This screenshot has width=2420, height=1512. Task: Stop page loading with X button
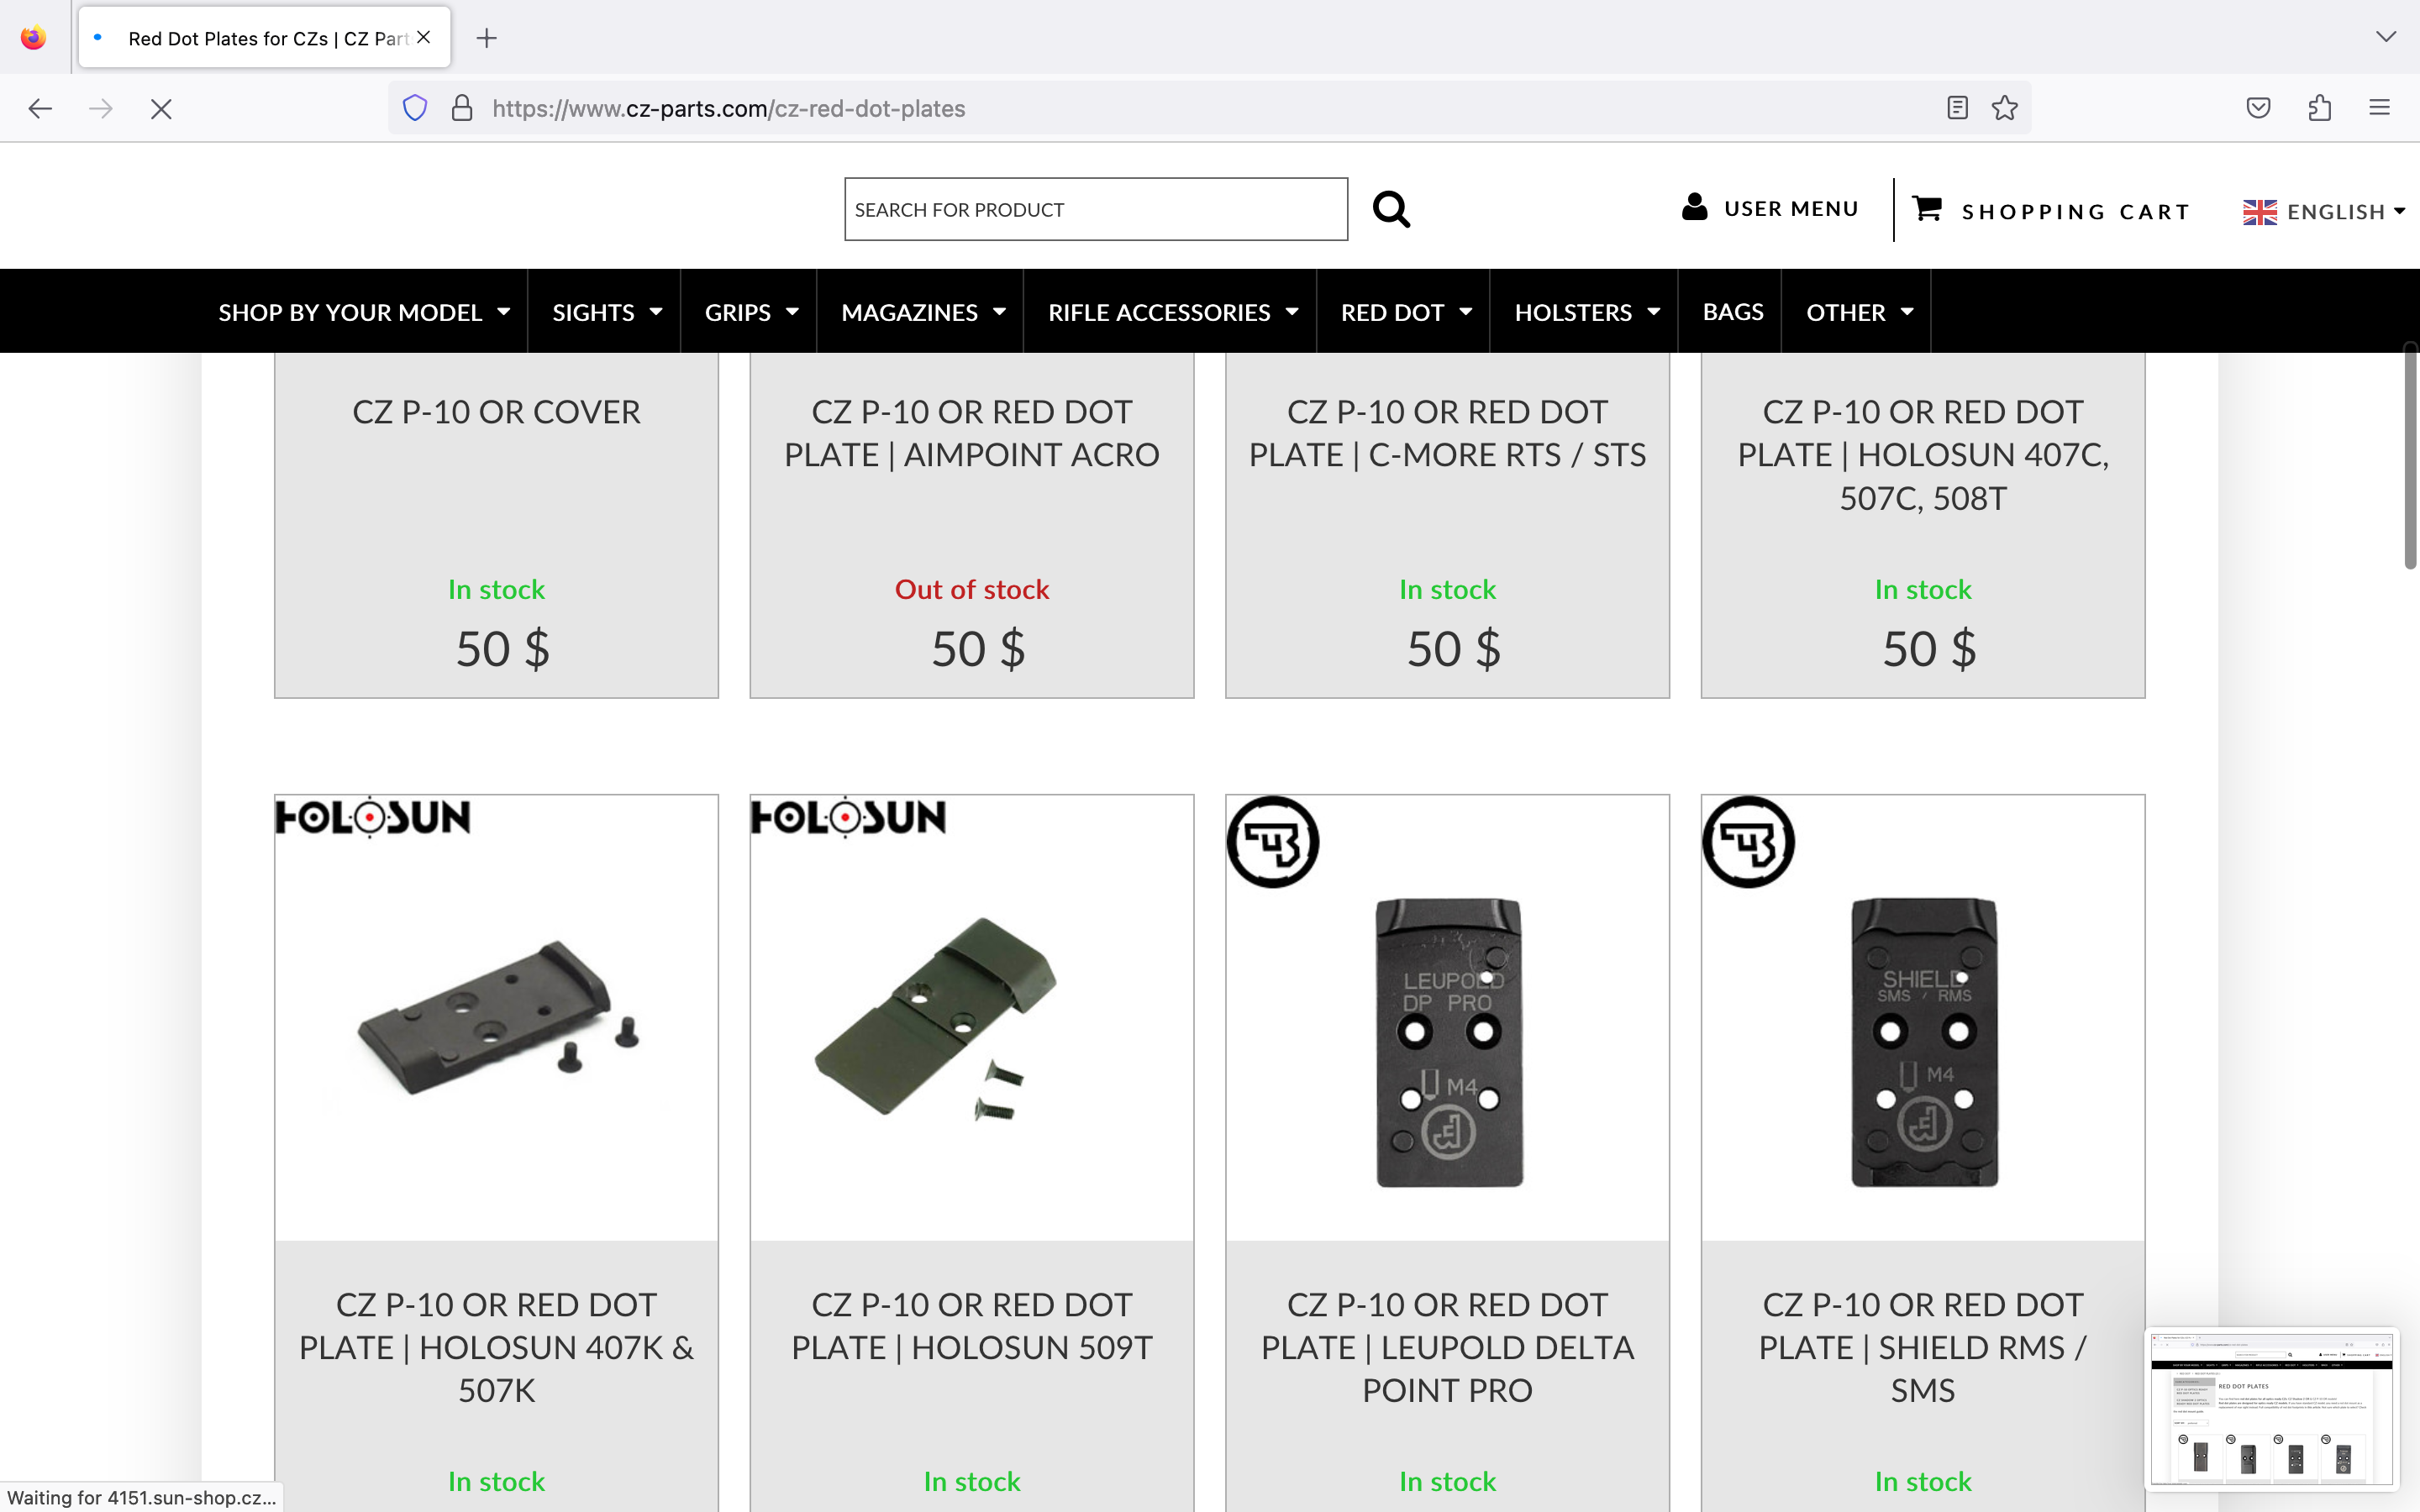(161, 109)
